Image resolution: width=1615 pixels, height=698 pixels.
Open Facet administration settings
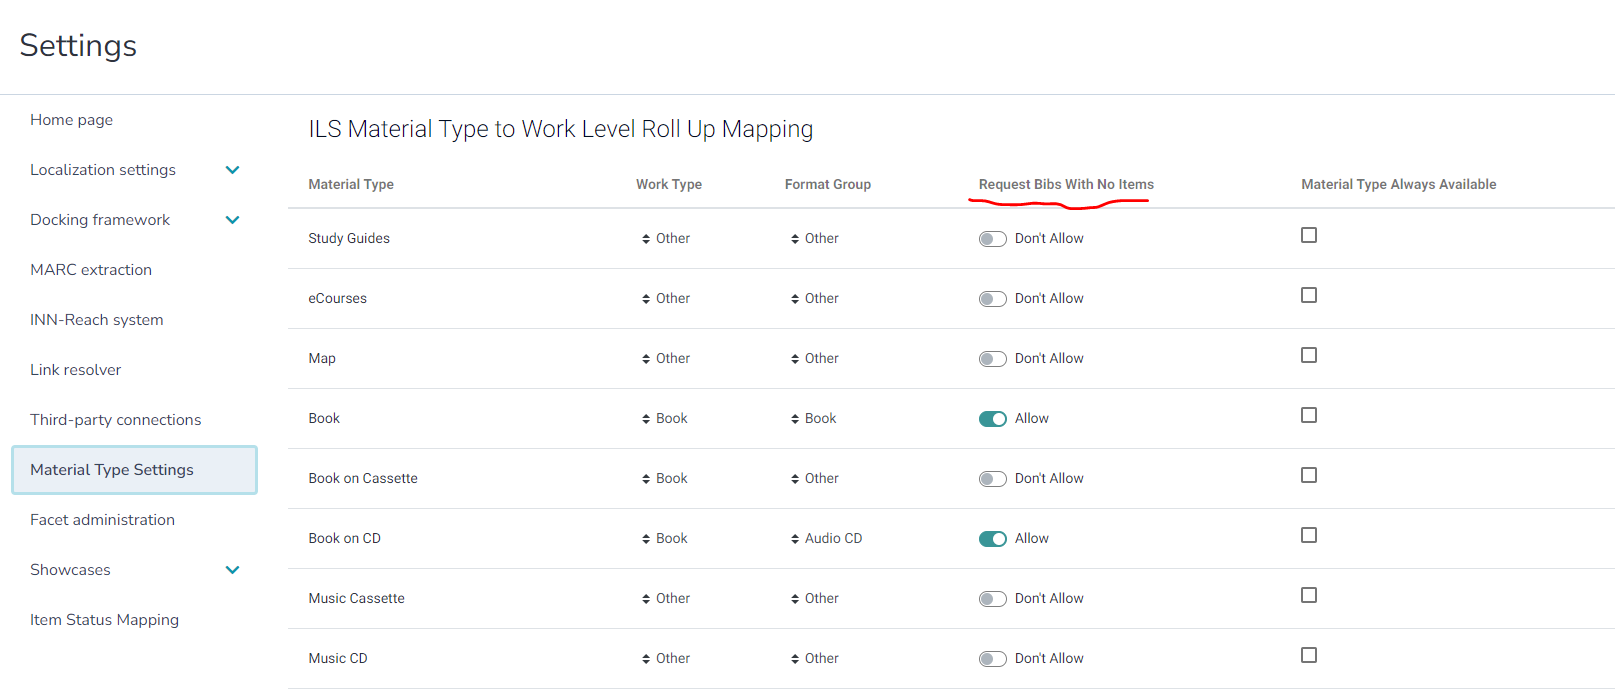click(102, 520)
